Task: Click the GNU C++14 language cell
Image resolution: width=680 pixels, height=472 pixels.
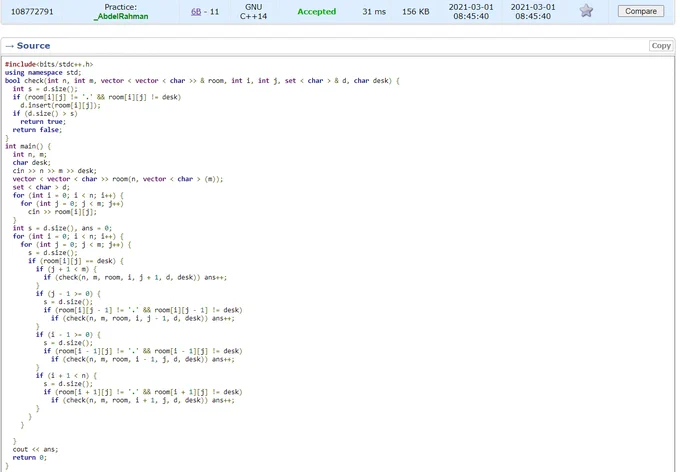Action: tap(253, 12)
